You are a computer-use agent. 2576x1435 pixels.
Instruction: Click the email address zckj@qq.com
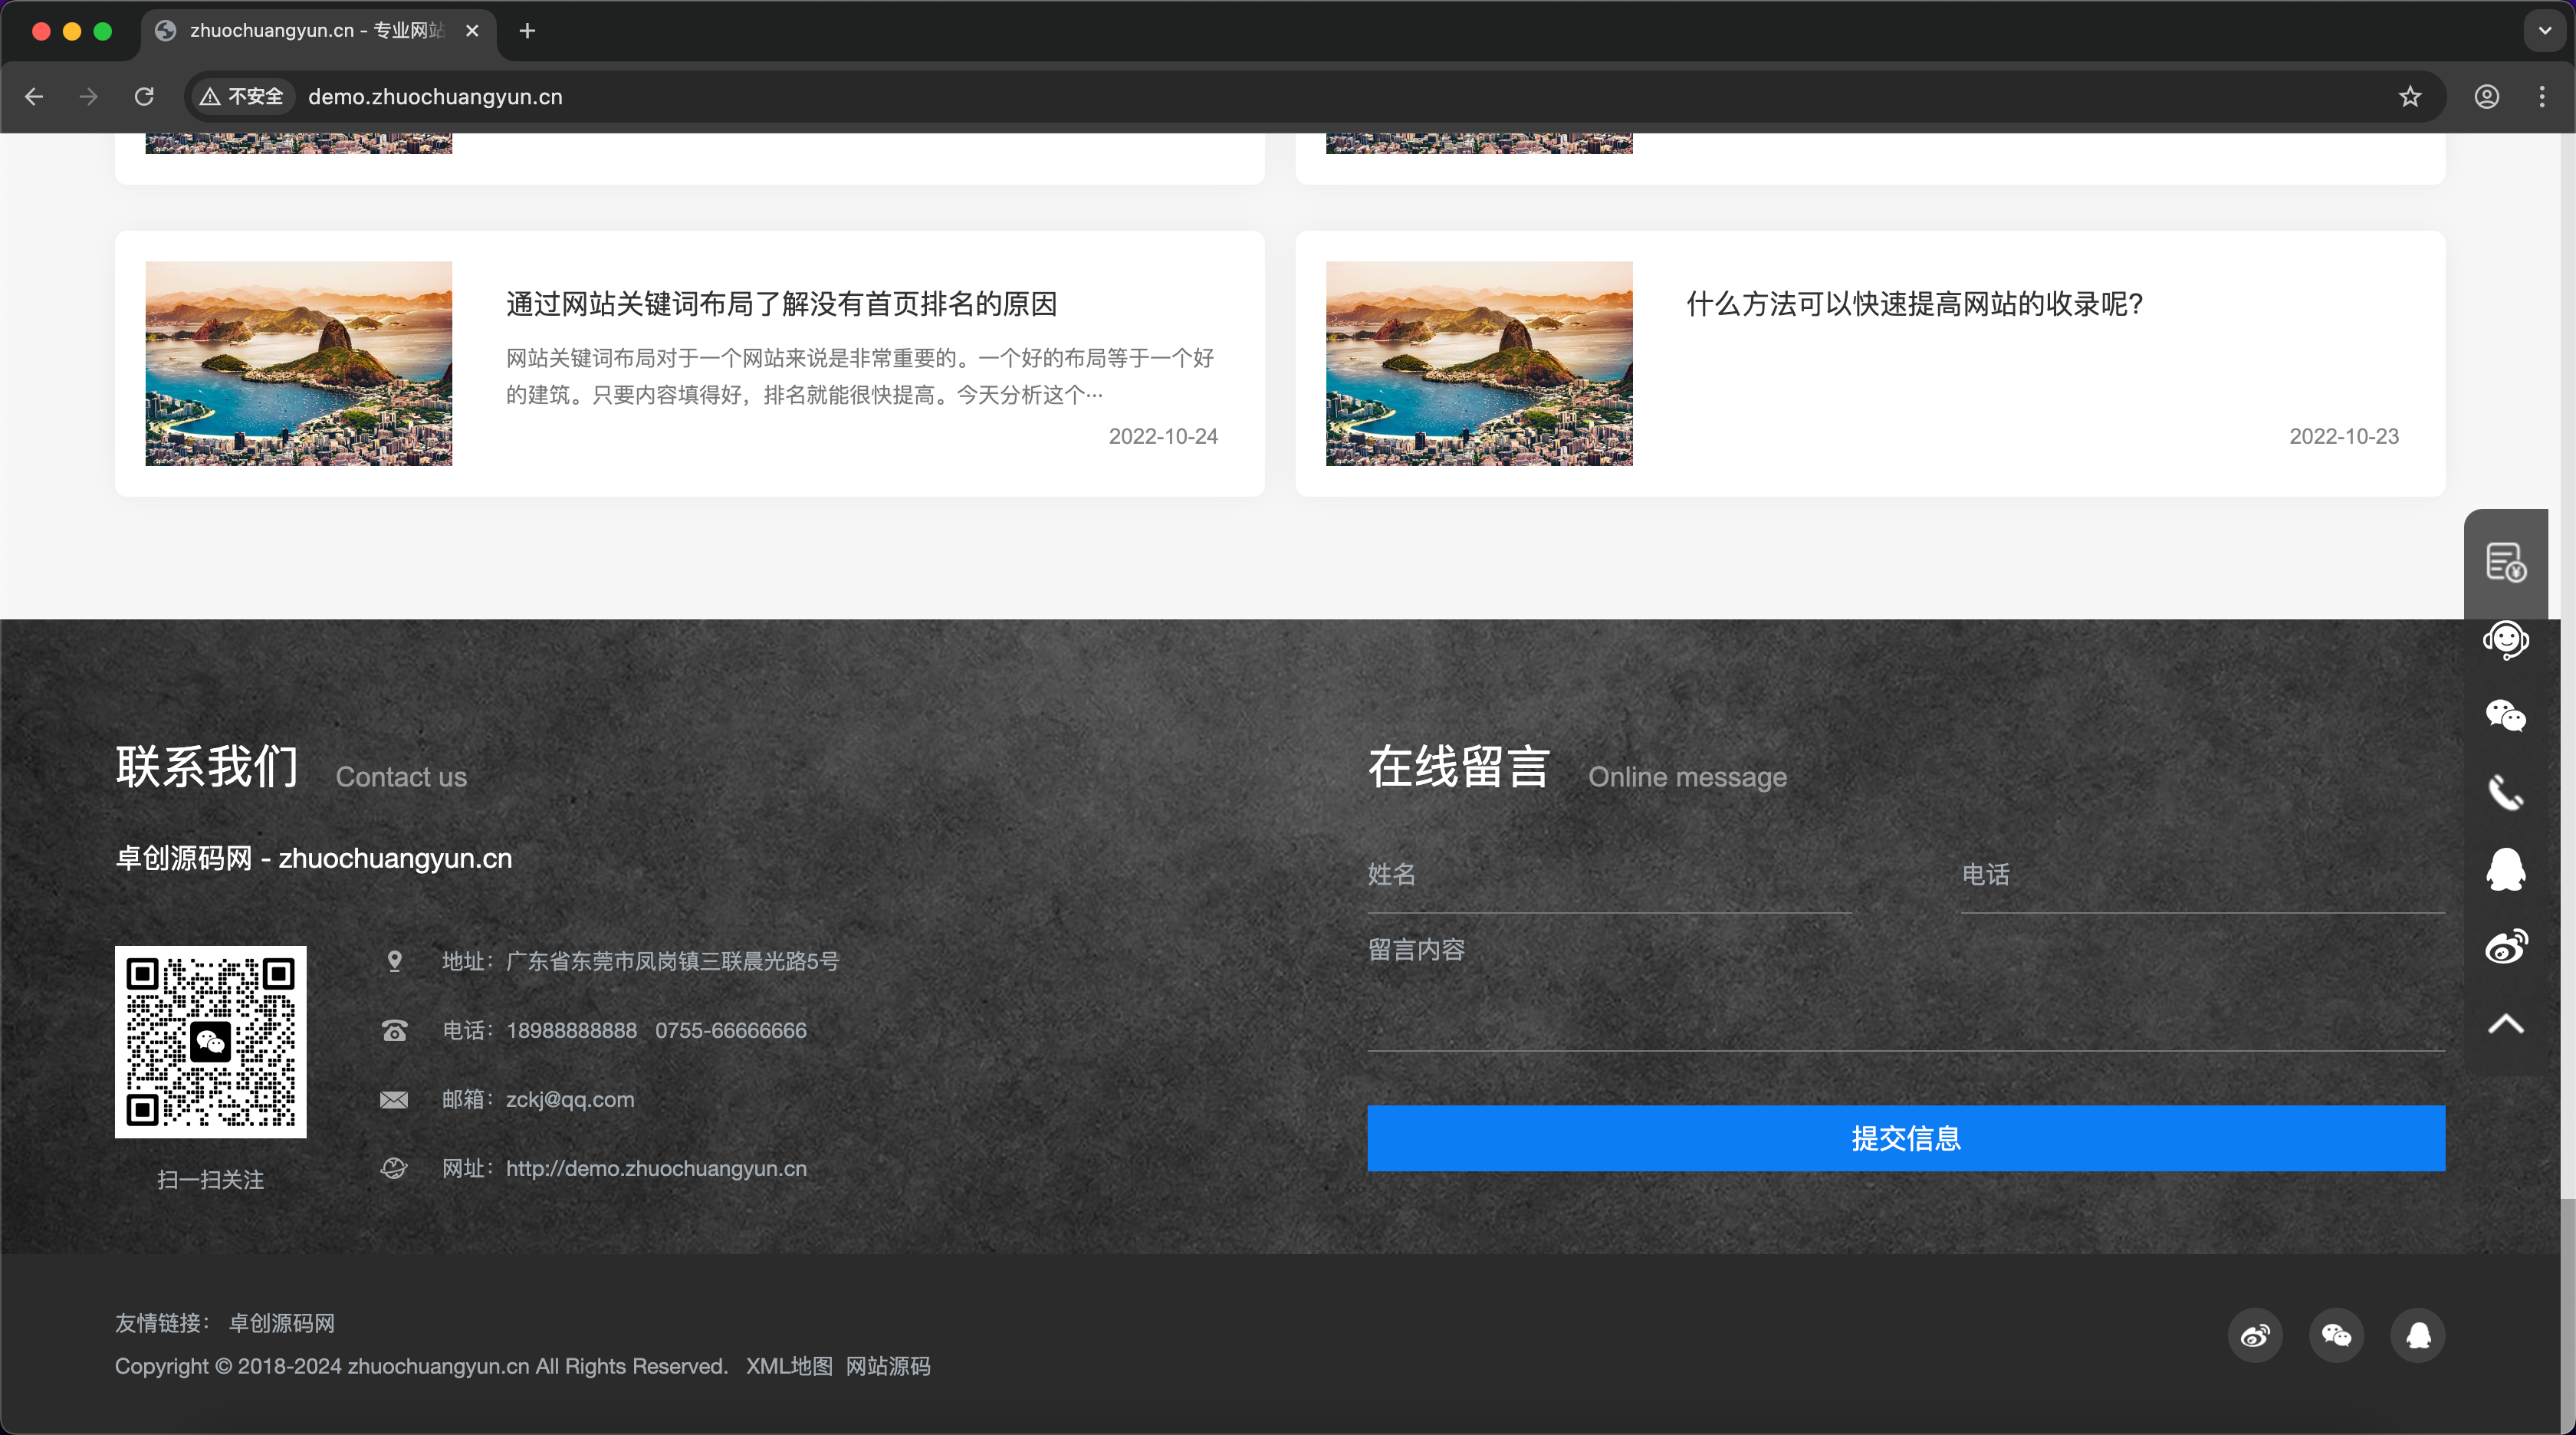[570, 1099]
